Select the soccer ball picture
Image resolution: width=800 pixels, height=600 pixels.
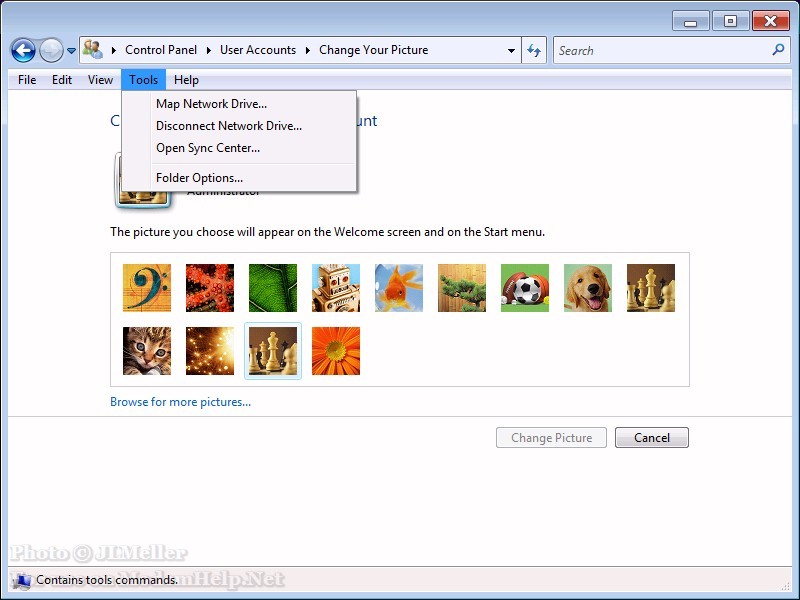(x=525, y=288)
